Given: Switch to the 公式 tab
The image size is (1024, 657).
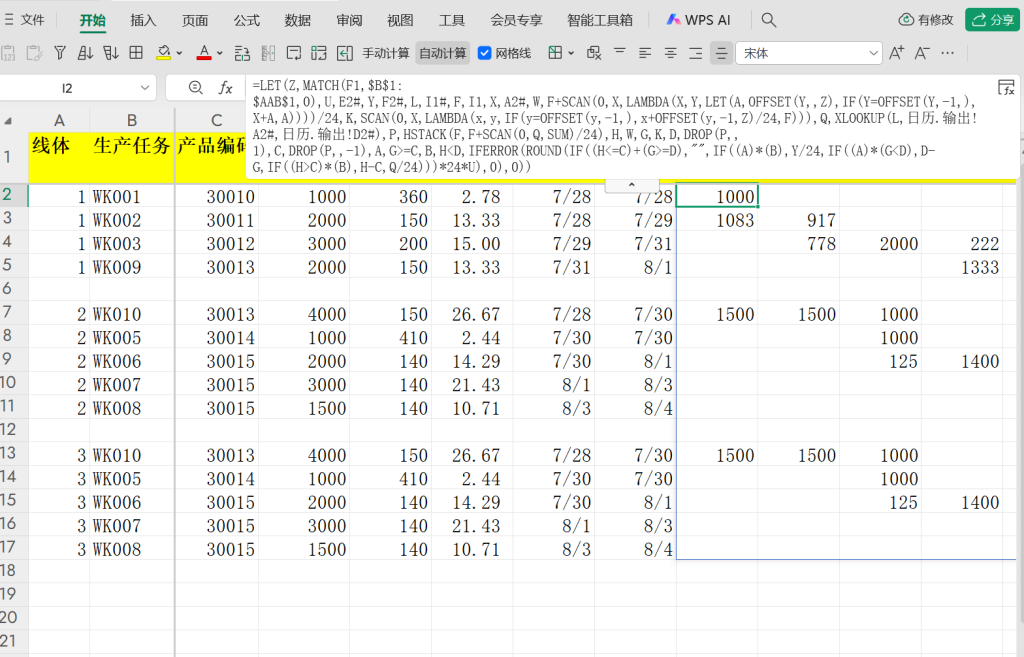Looking at the screenshot, I should coord(246,20).
